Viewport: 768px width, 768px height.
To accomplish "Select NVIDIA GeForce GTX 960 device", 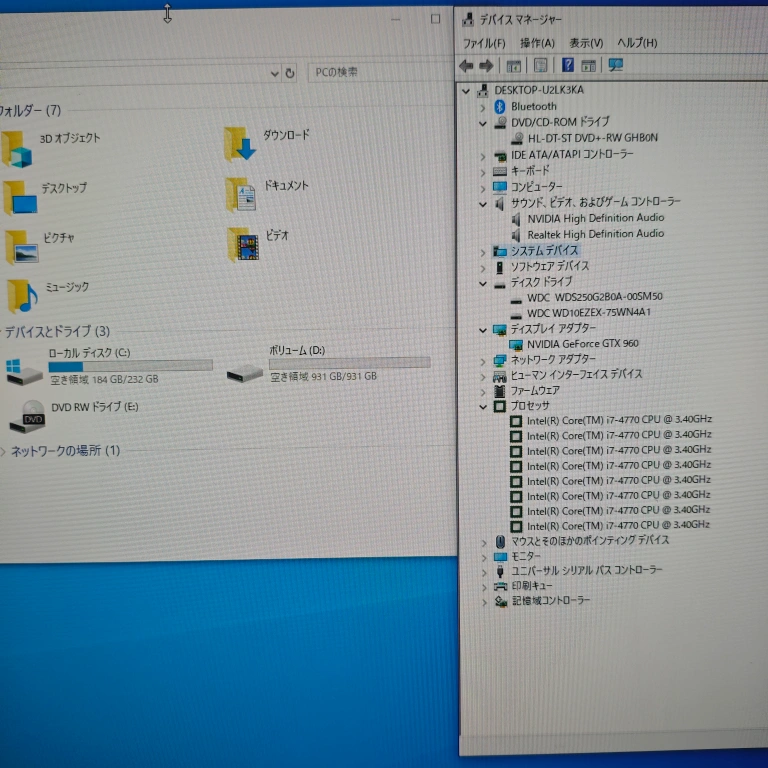I will (x=582, y=344).
